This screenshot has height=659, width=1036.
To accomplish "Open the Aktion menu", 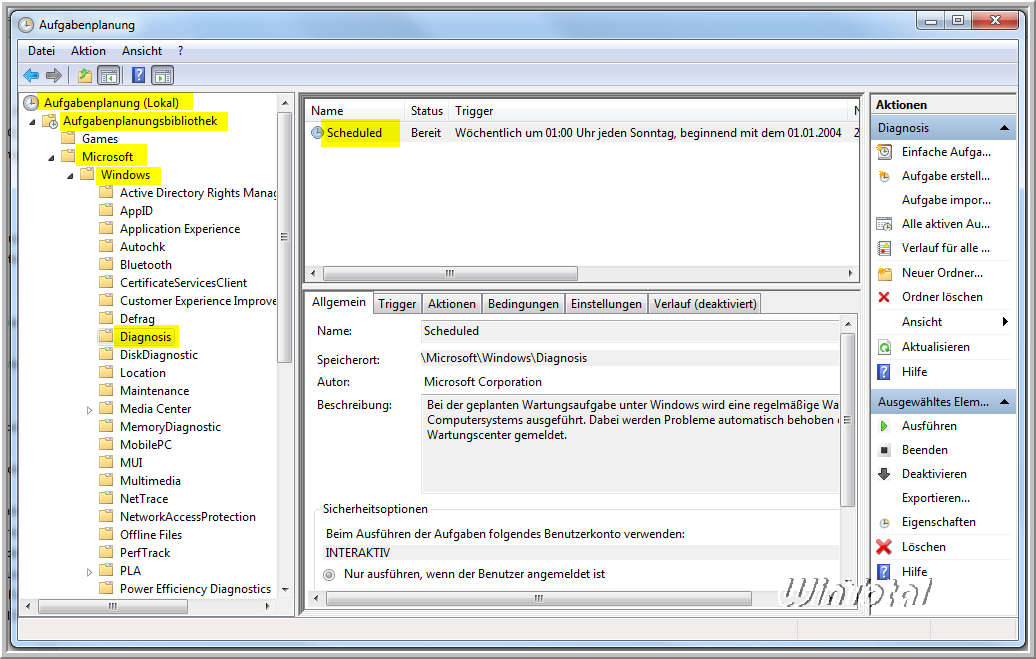I will (88, 50).
